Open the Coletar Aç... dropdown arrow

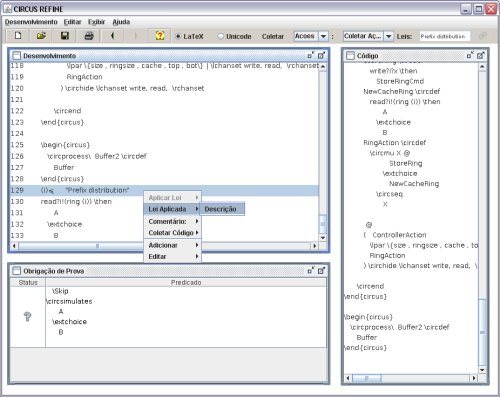click(389, 36)
